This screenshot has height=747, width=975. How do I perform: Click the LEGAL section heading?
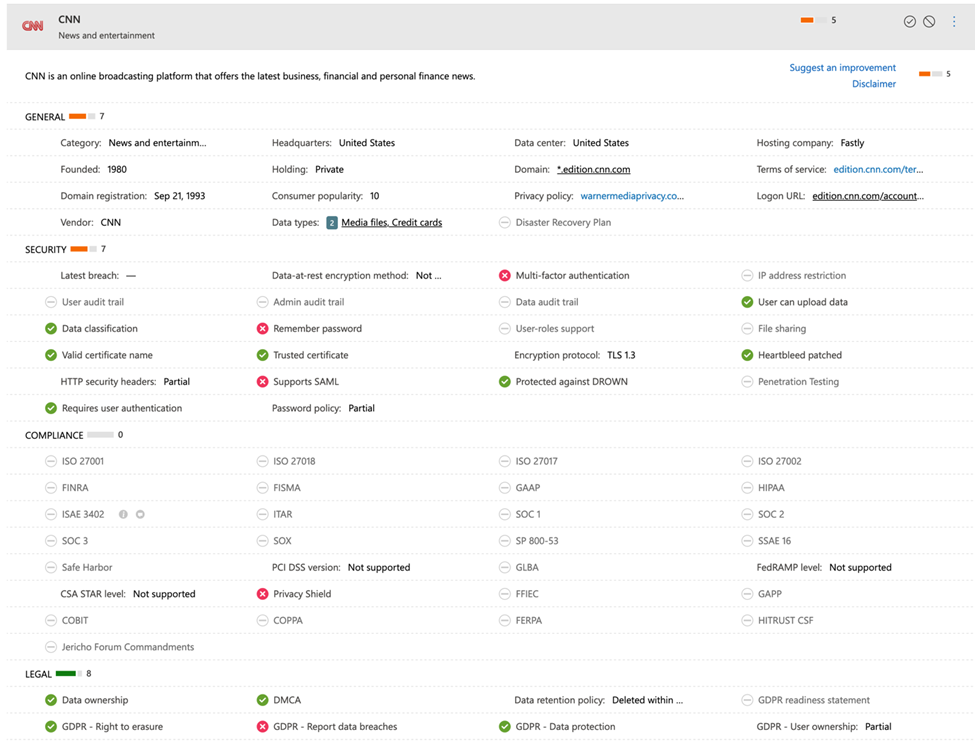click(x=38, y=674)
